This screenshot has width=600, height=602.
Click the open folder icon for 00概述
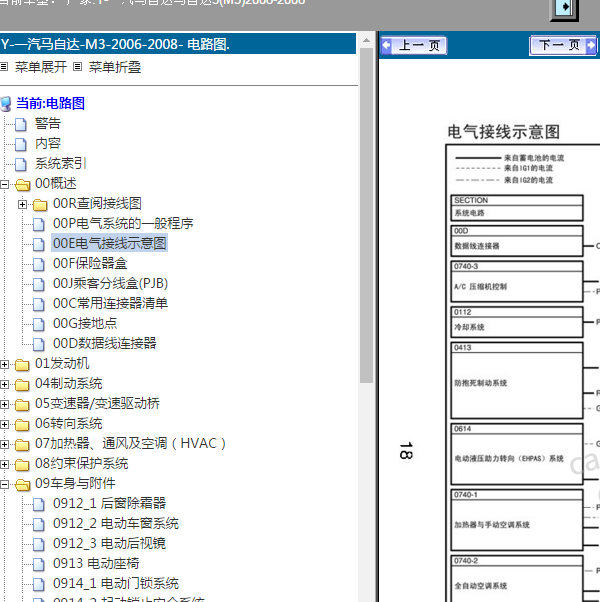pos(23,185)
